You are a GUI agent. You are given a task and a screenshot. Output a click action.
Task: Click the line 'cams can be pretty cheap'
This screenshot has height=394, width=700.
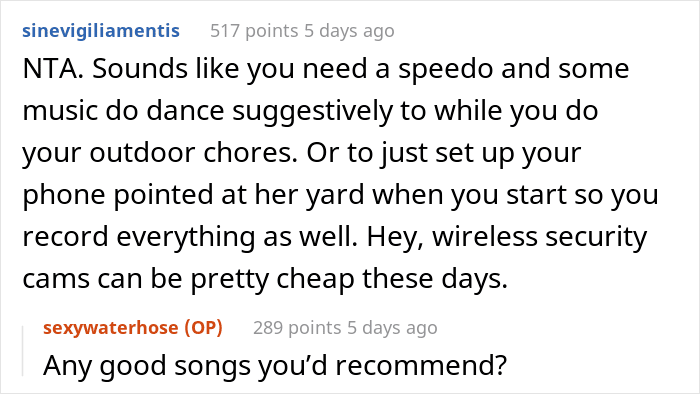click(x=265, y=279)
